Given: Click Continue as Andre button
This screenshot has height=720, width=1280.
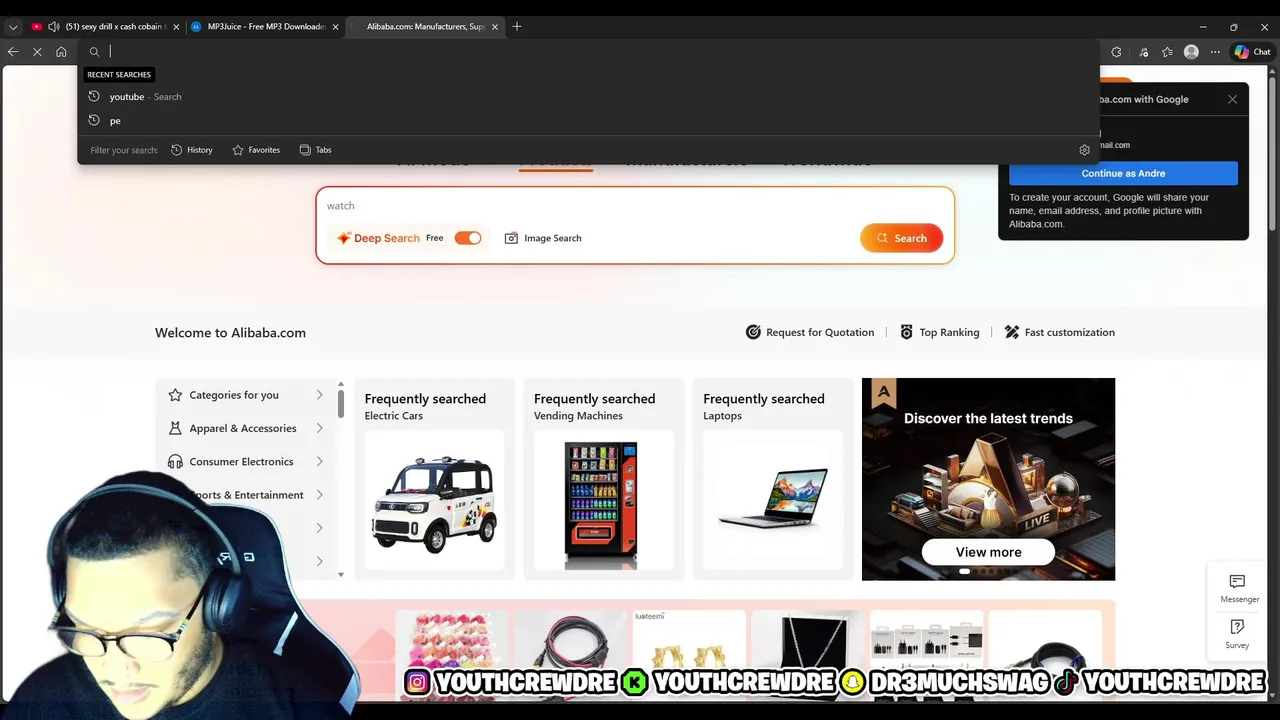Looking at the screenshot, I should [1123, 173].
